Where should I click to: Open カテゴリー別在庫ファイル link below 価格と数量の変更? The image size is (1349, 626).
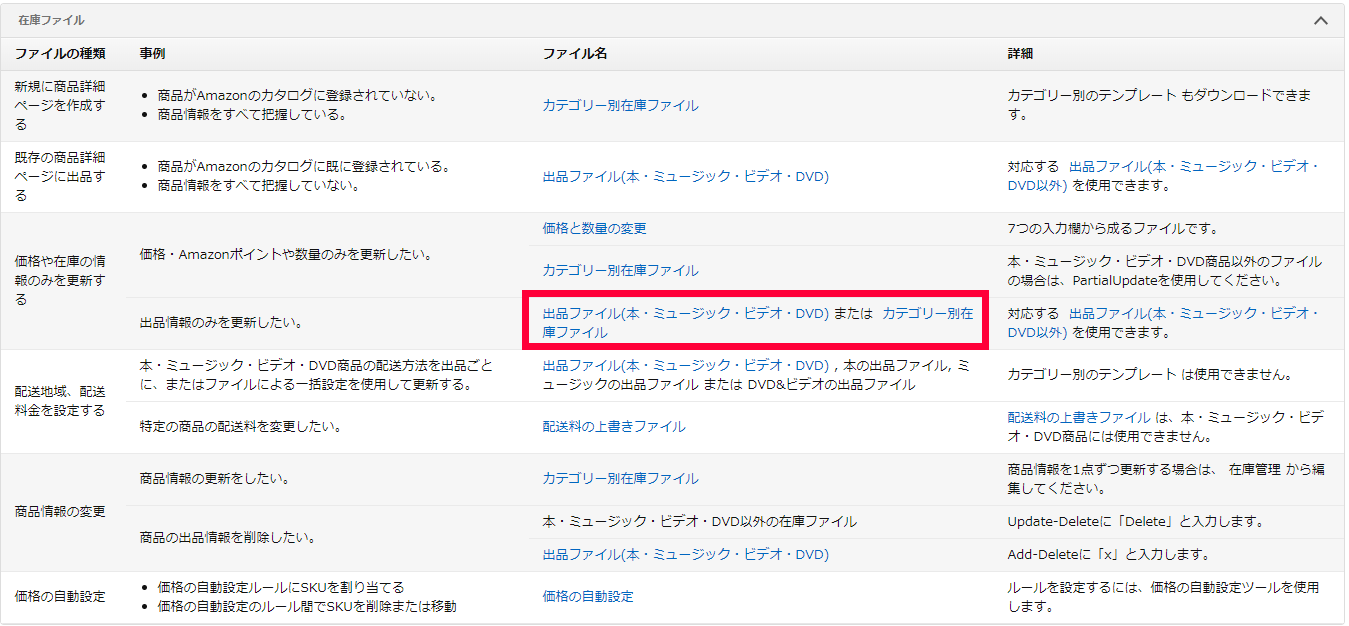coord(620,270)
